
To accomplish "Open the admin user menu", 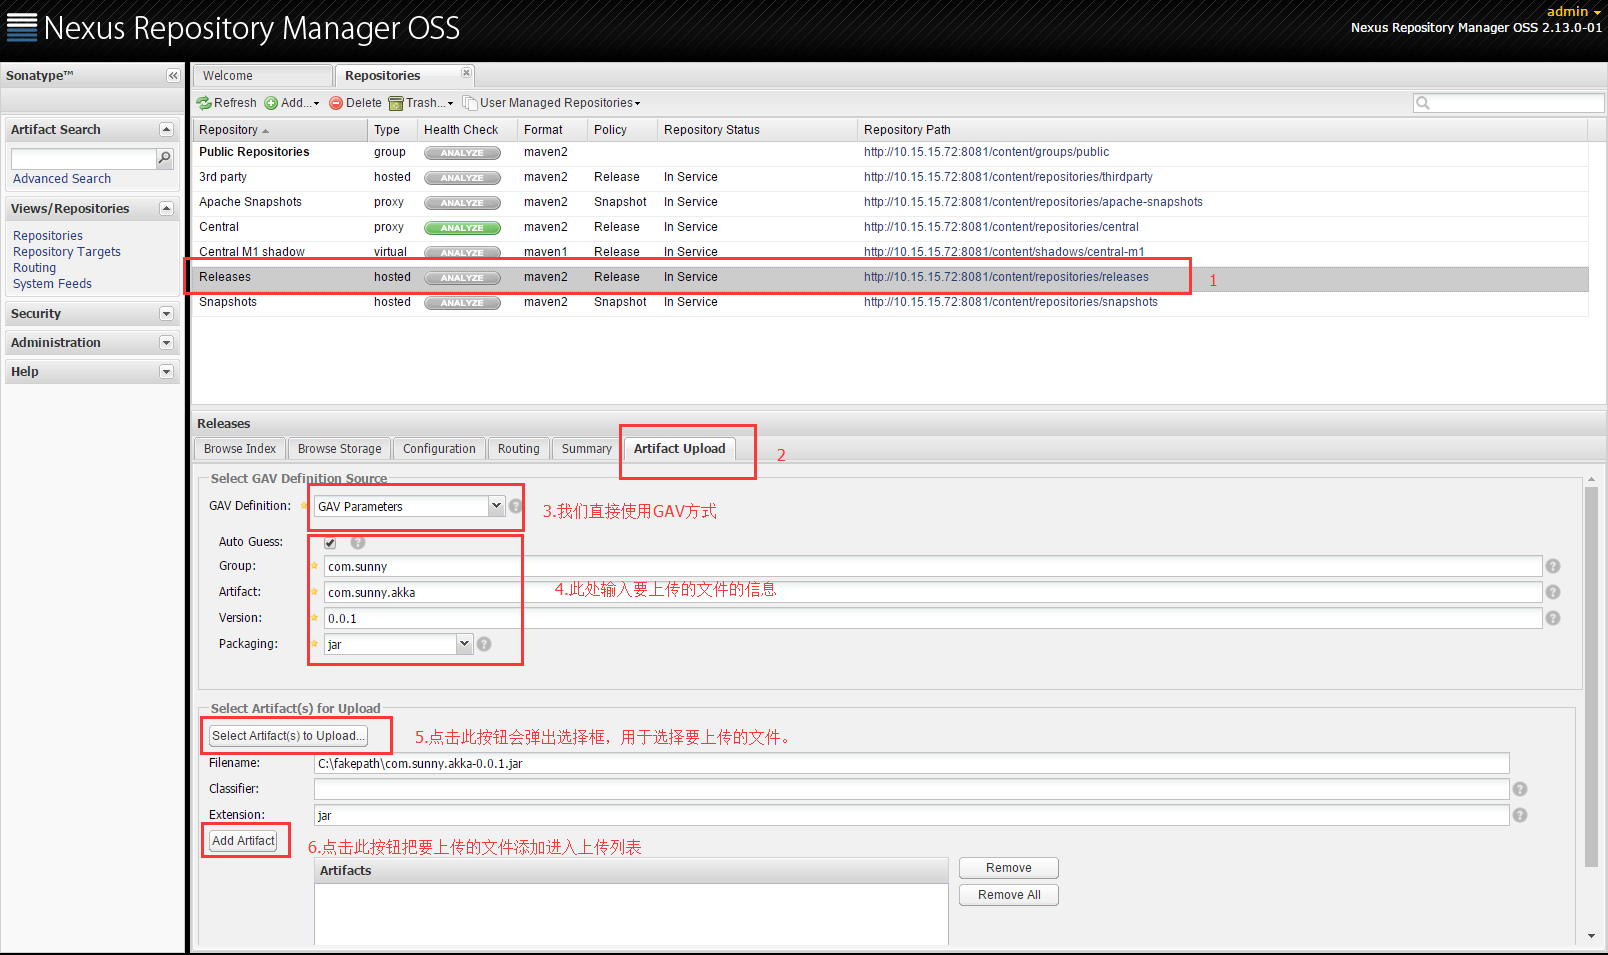I will coord(1574,12).
